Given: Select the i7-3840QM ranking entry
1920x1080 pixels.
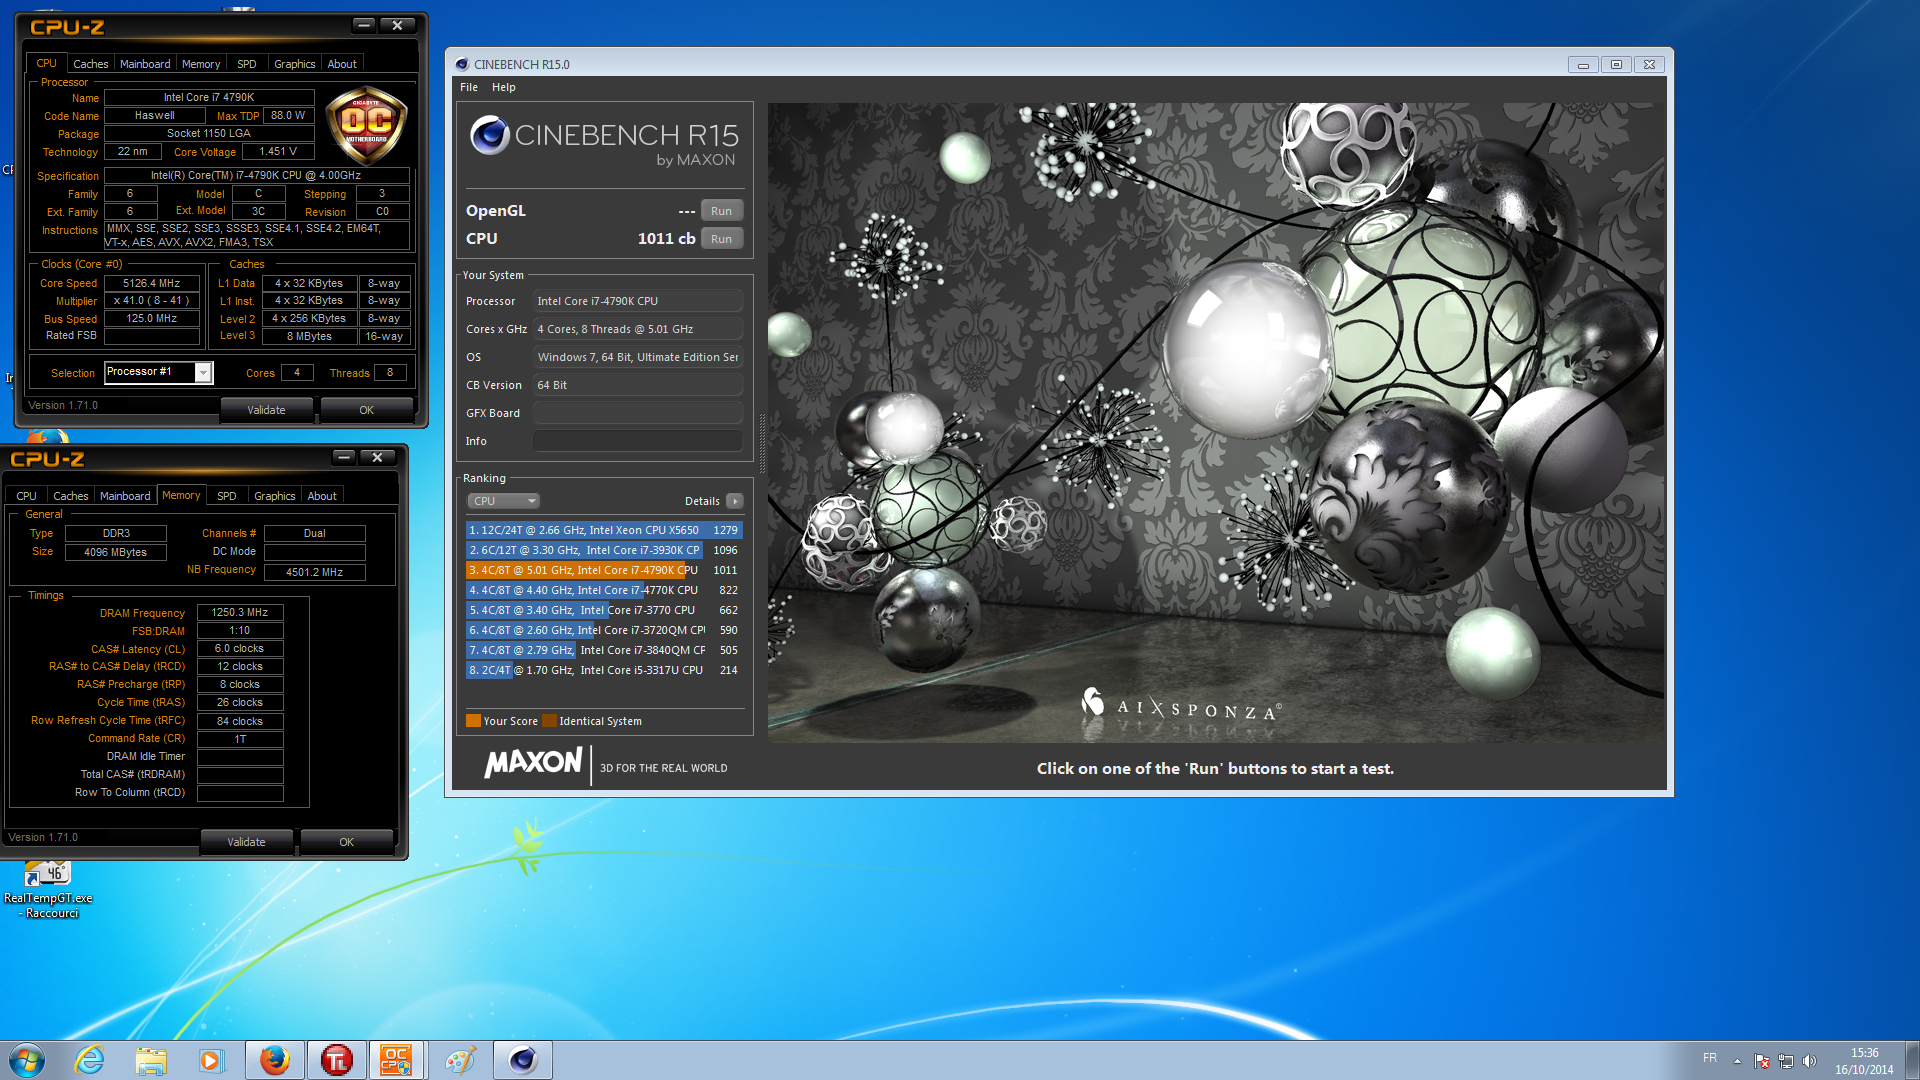Looking at the screenshot, I should click(x=604, y=650).
